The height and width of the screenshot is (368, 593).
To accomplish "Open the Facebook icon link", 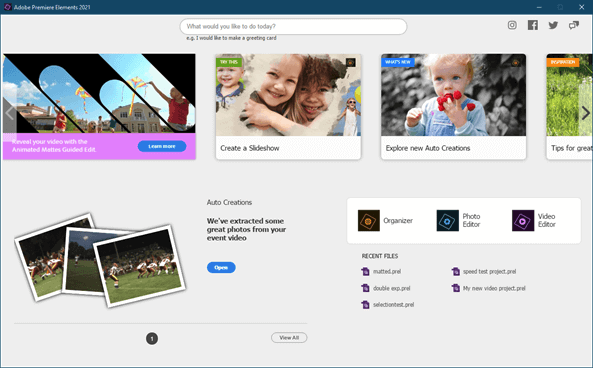I will pos(533,25).
